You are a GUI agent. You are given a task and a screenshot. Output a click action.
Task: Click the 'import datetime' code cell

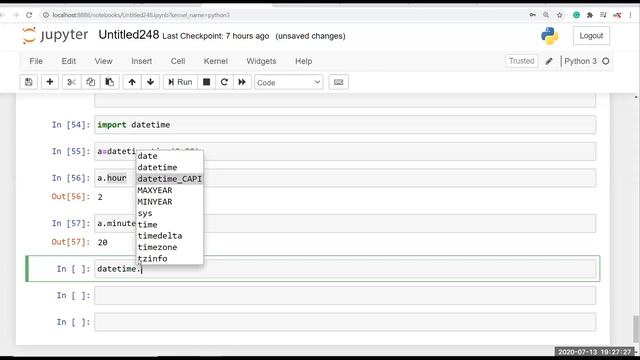(345, 125)
